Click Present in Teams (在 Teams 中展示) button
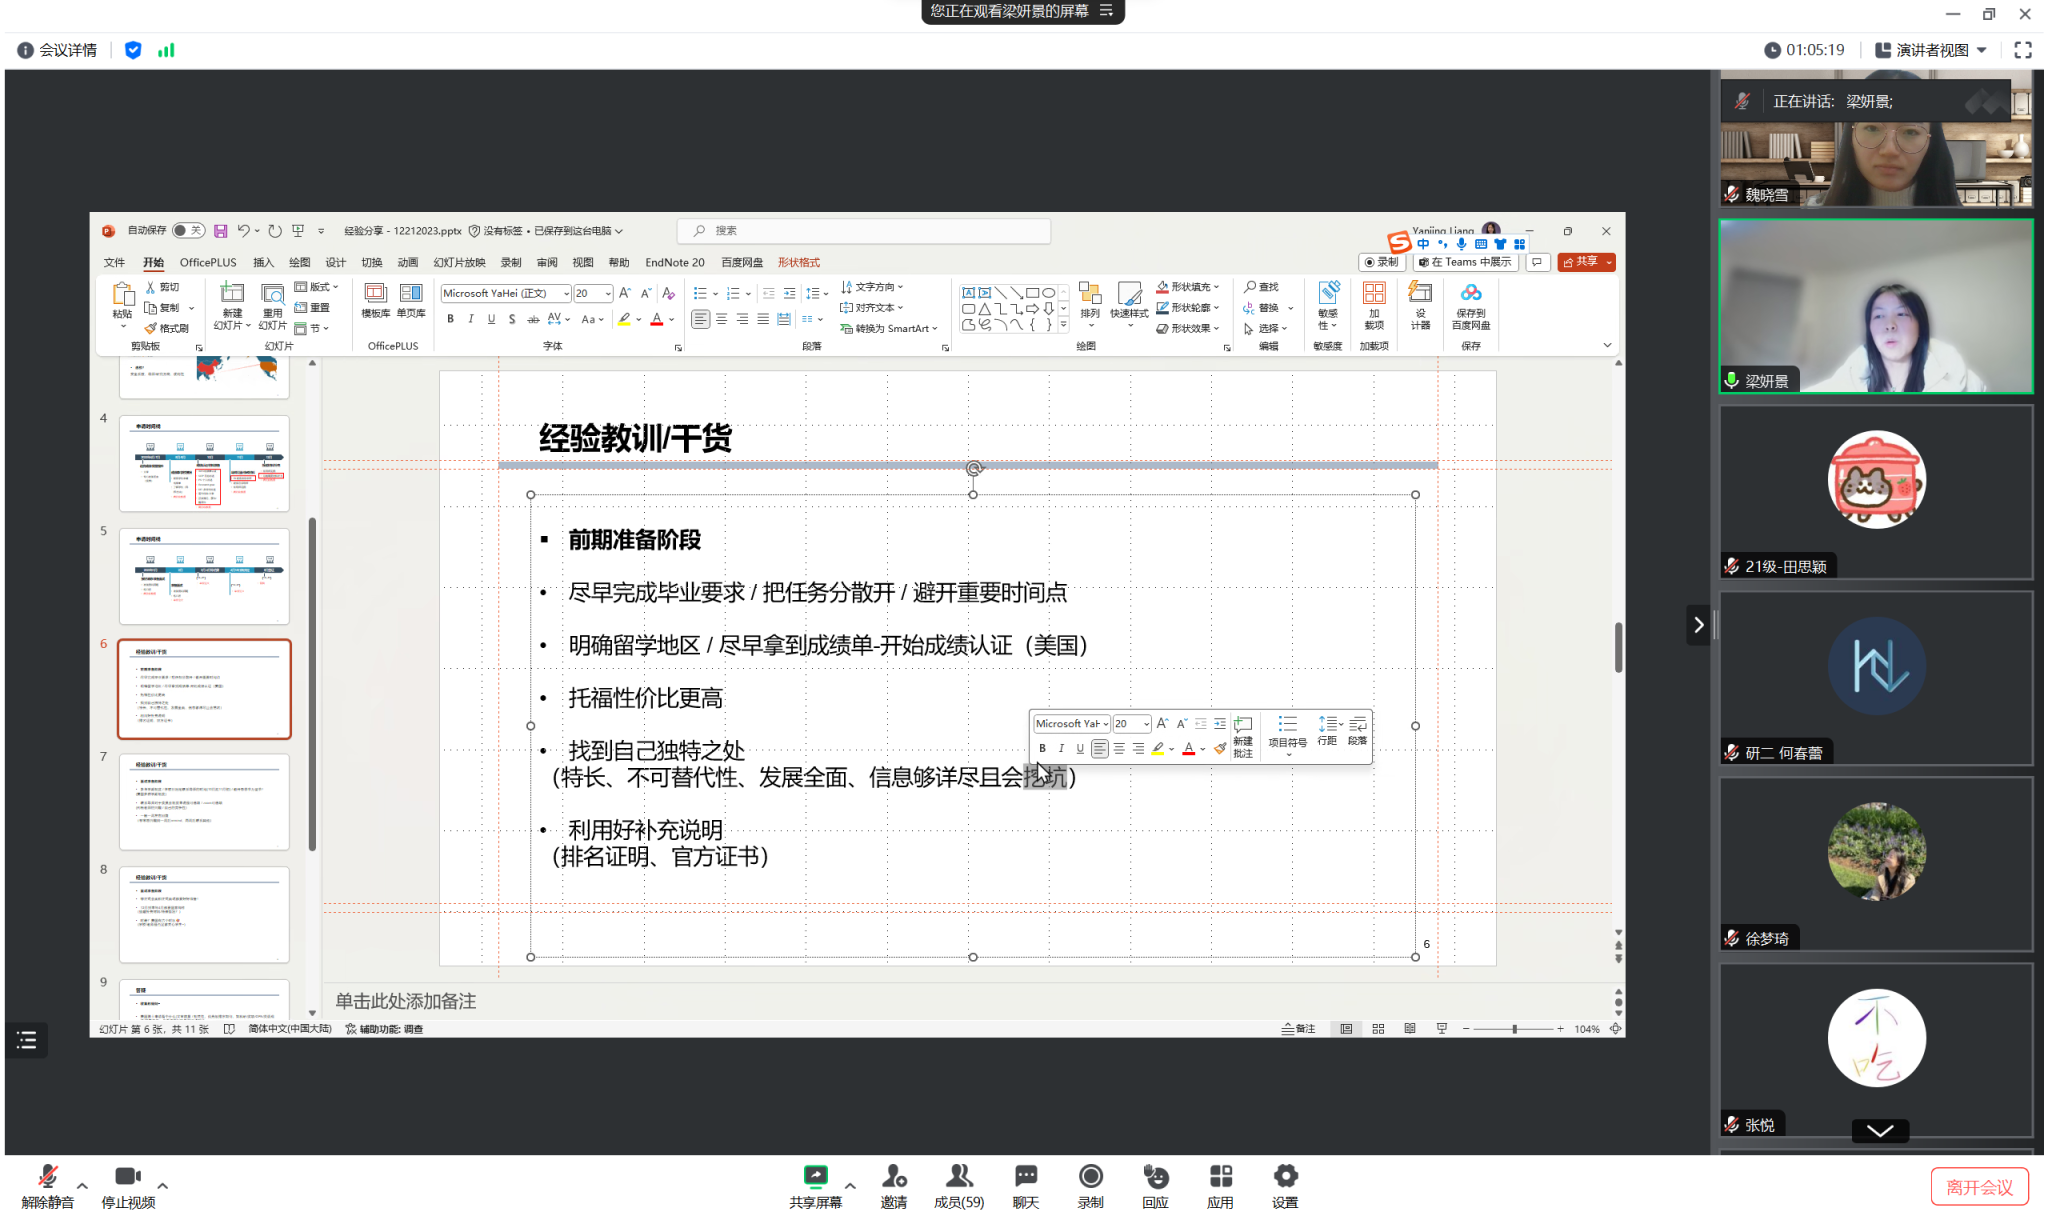This screenshot has height=1220, width=2048. point(1465,262)
